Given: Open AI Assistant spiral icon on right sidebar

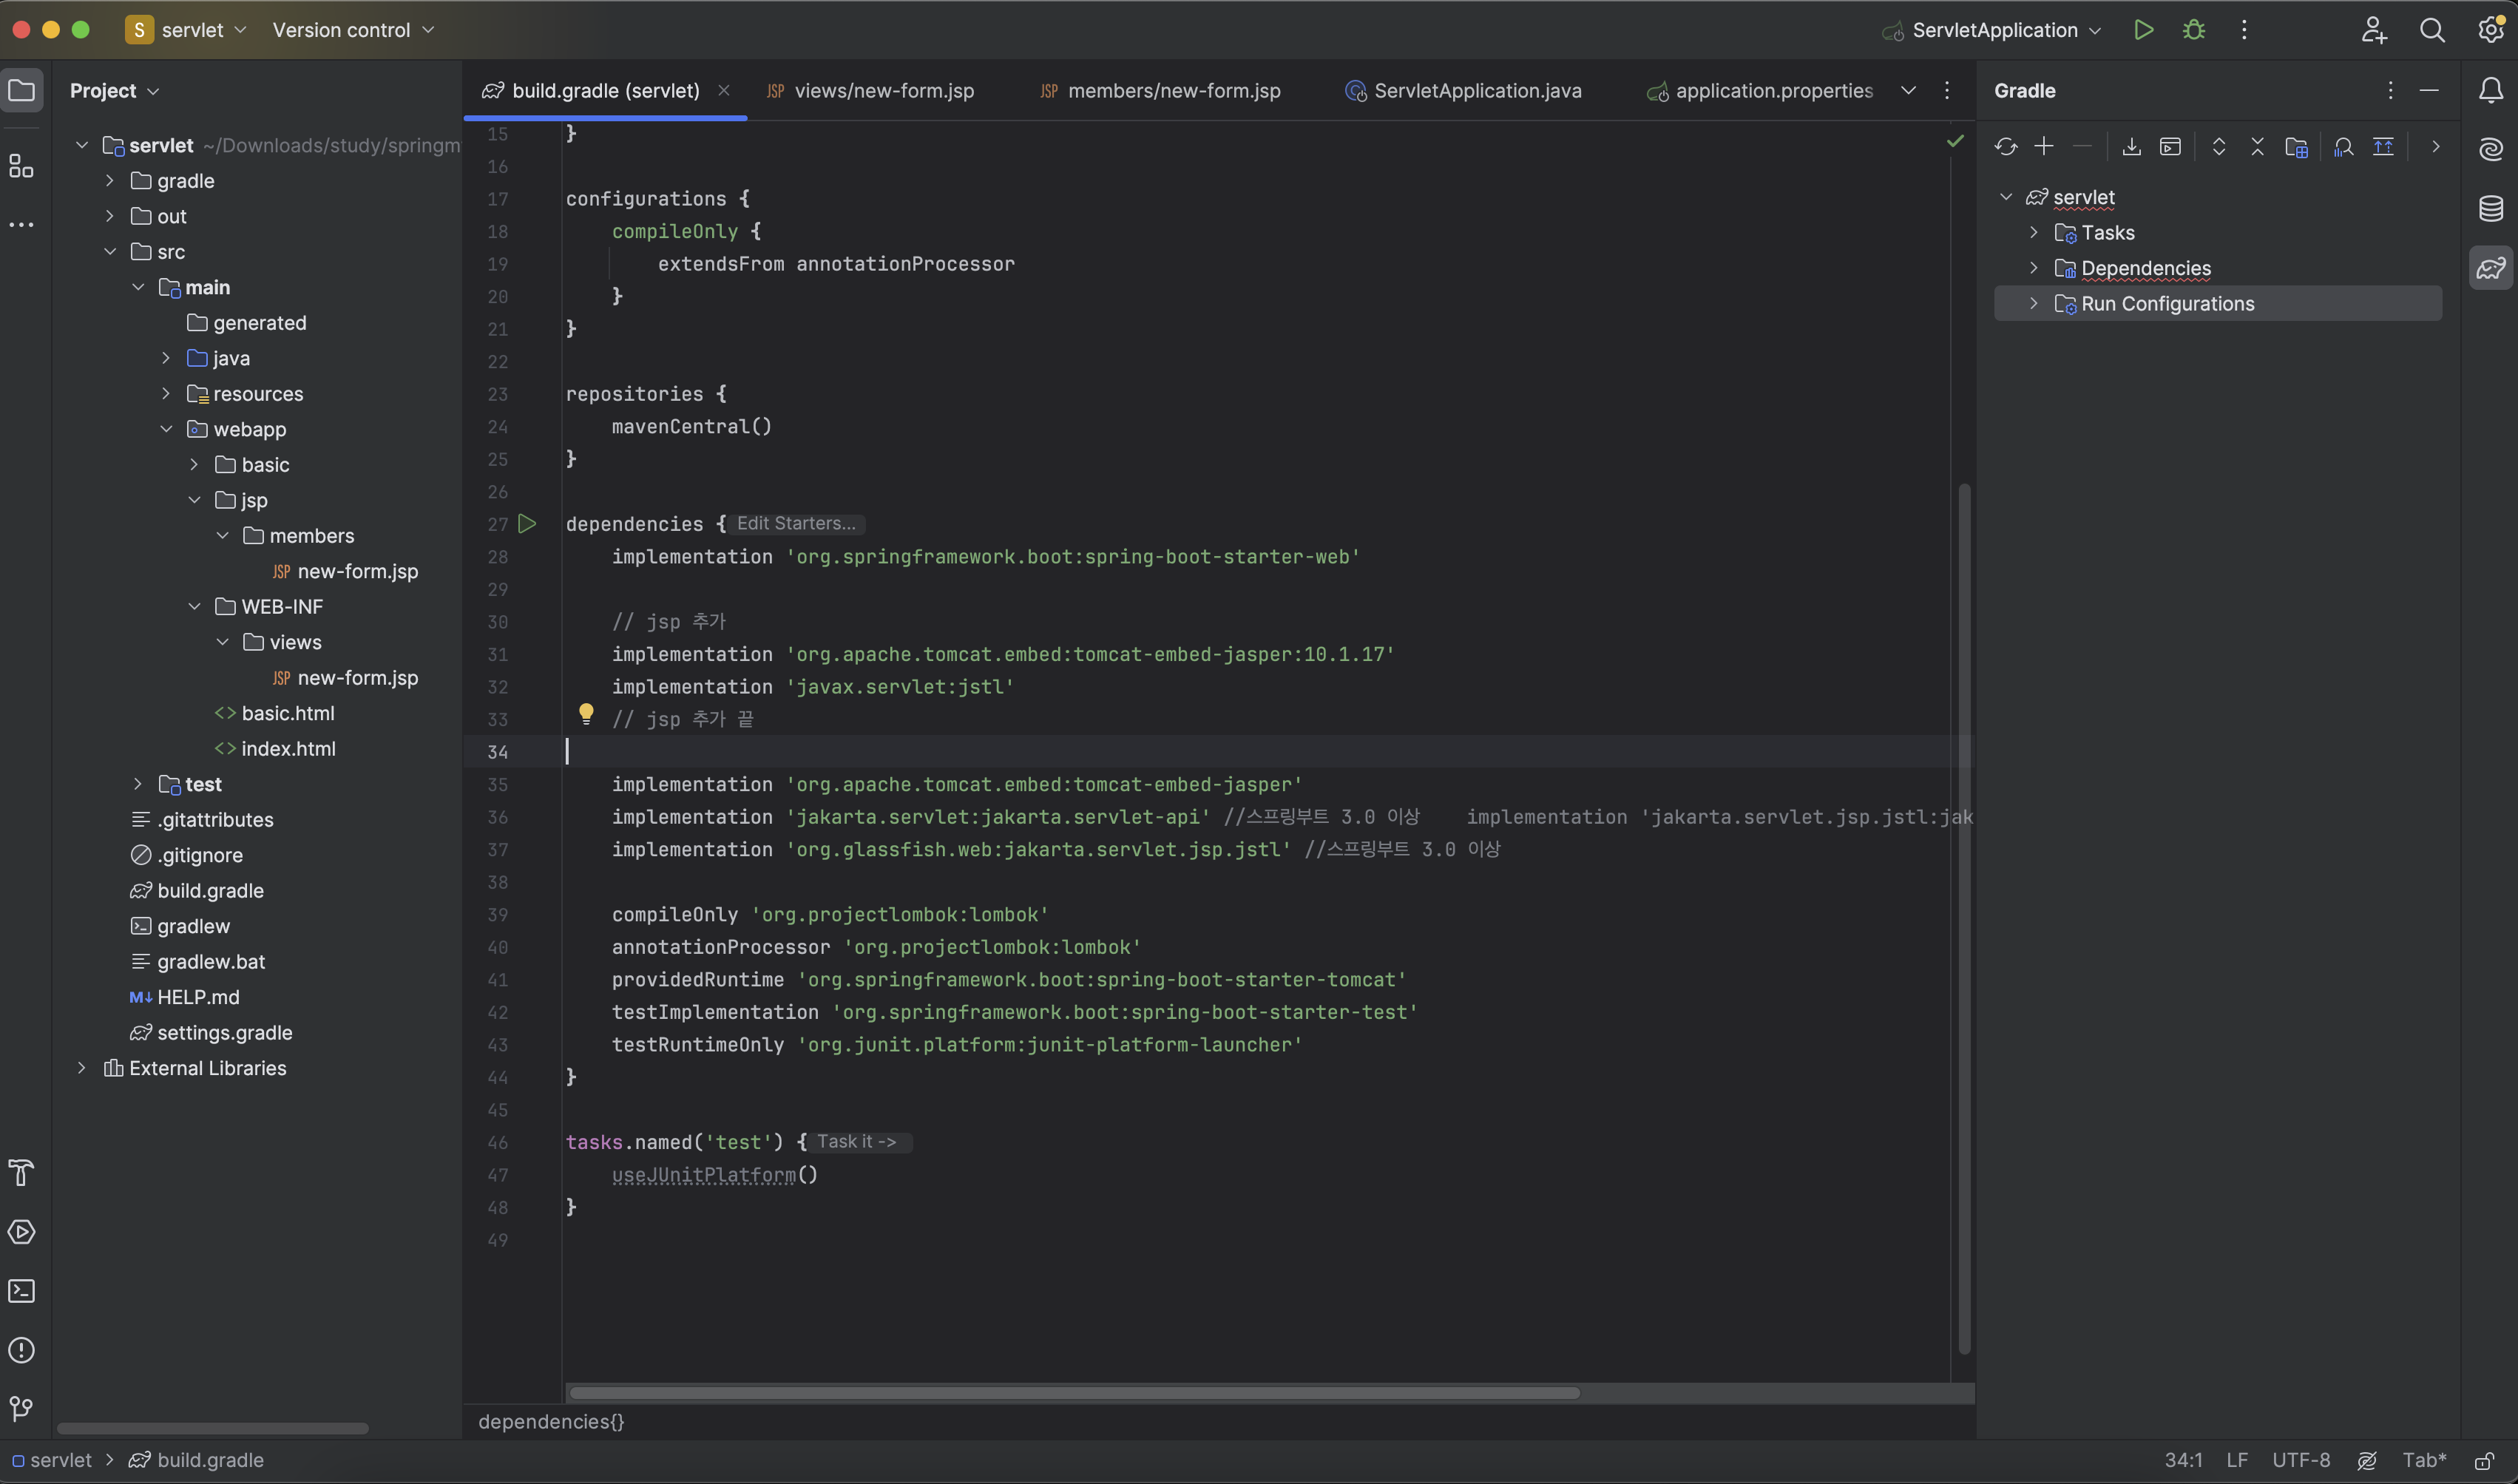Looking at the screenshot, I should pyautogui.click(x=2491, y=150).
